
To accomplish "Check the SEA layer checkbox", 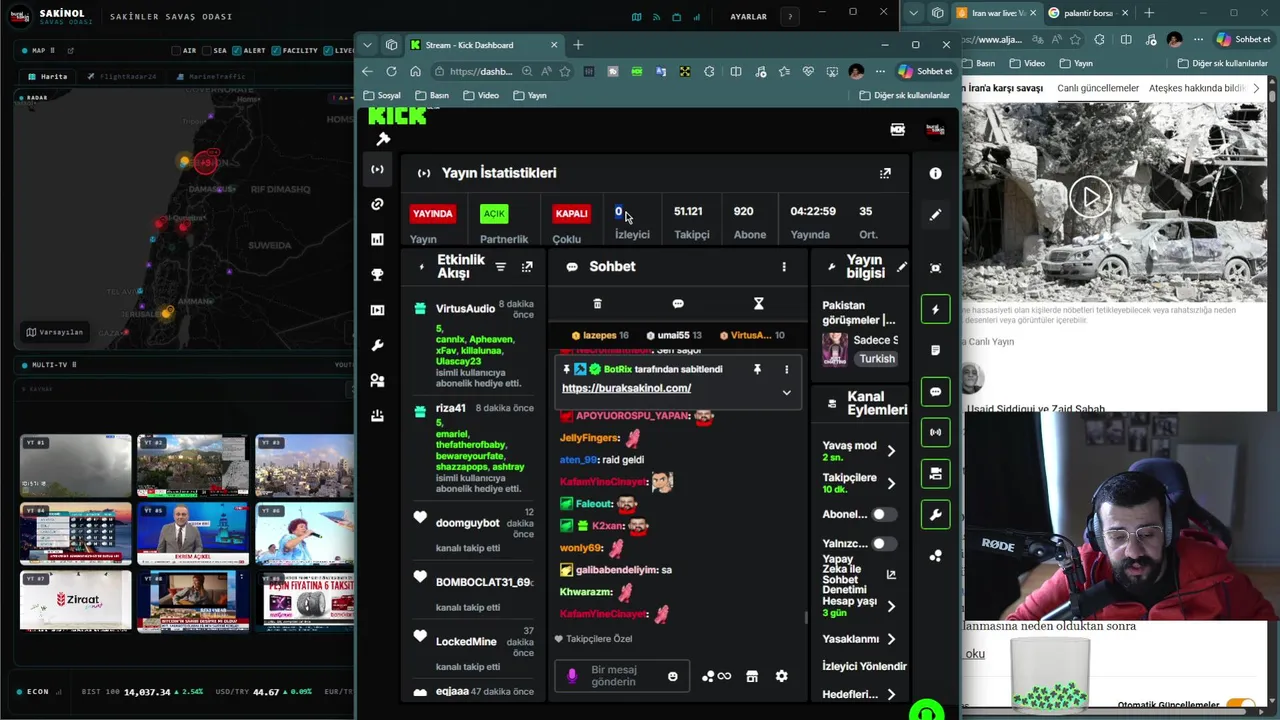I will [206, 50].
